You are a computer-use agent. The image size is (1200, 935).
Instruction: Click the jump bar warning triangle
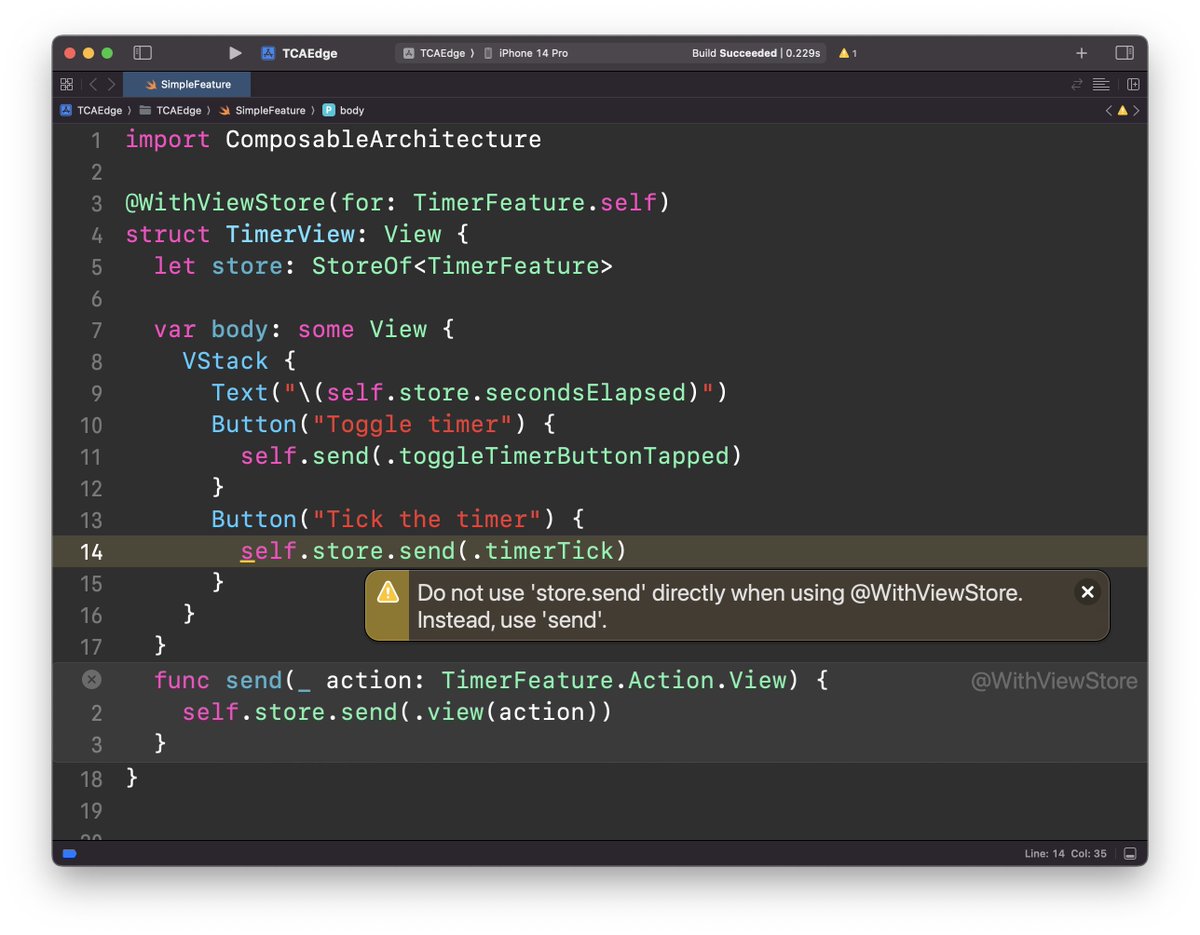pos(1122,110)
